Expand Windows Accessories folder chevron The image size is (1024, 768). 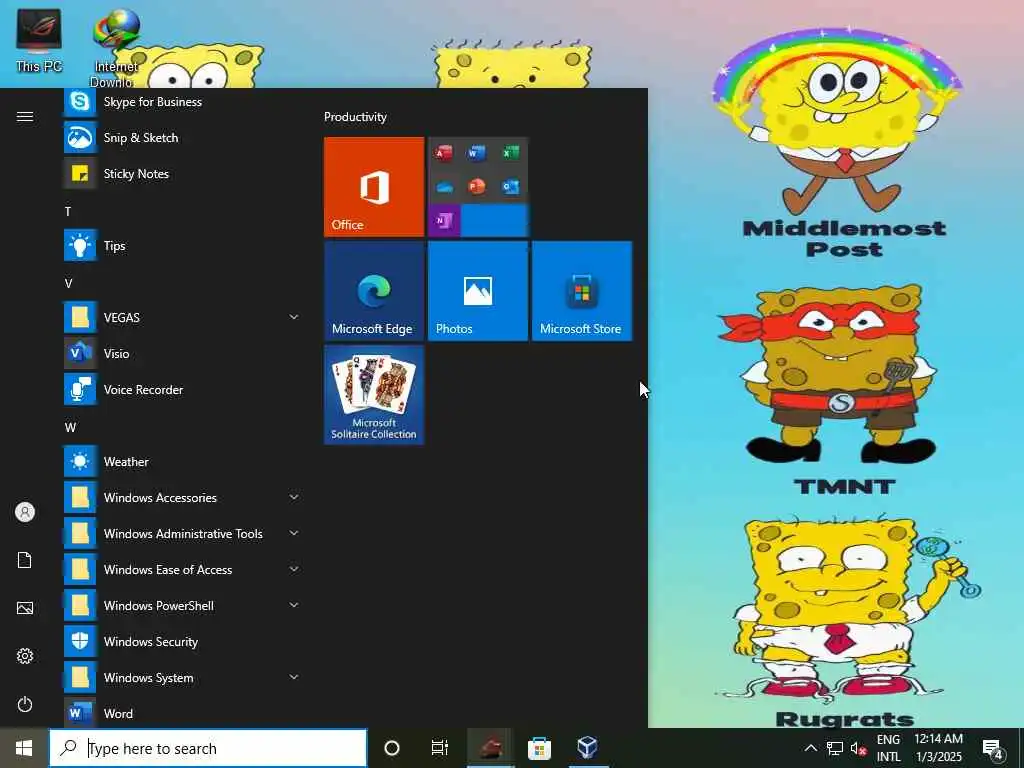point(294,497)
